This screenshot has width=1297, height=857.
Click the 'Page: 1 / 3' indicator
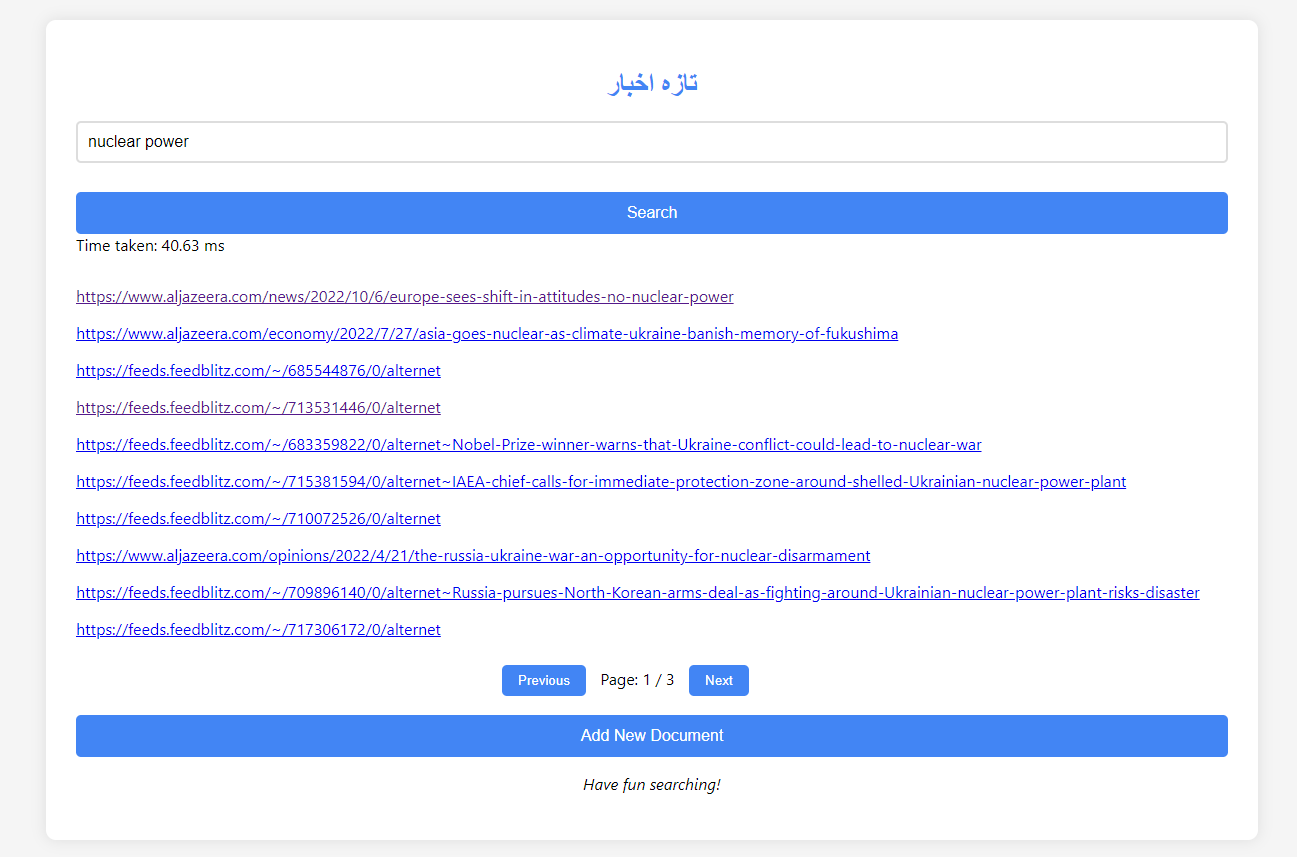(637, 680)
